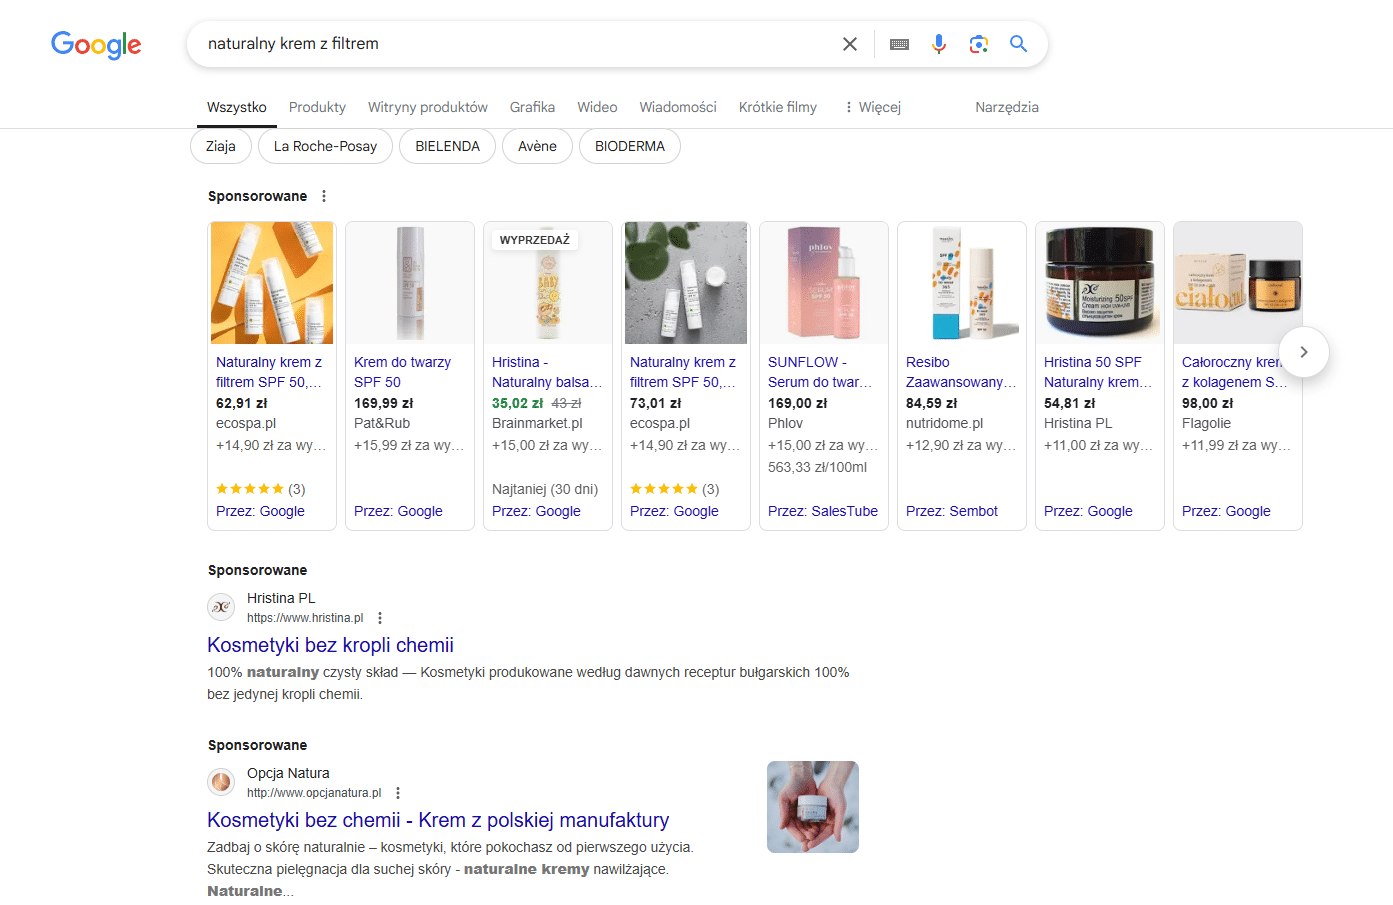Advance product carousel with right arrow
The image size is (1393, 905).
point(1303,352)
